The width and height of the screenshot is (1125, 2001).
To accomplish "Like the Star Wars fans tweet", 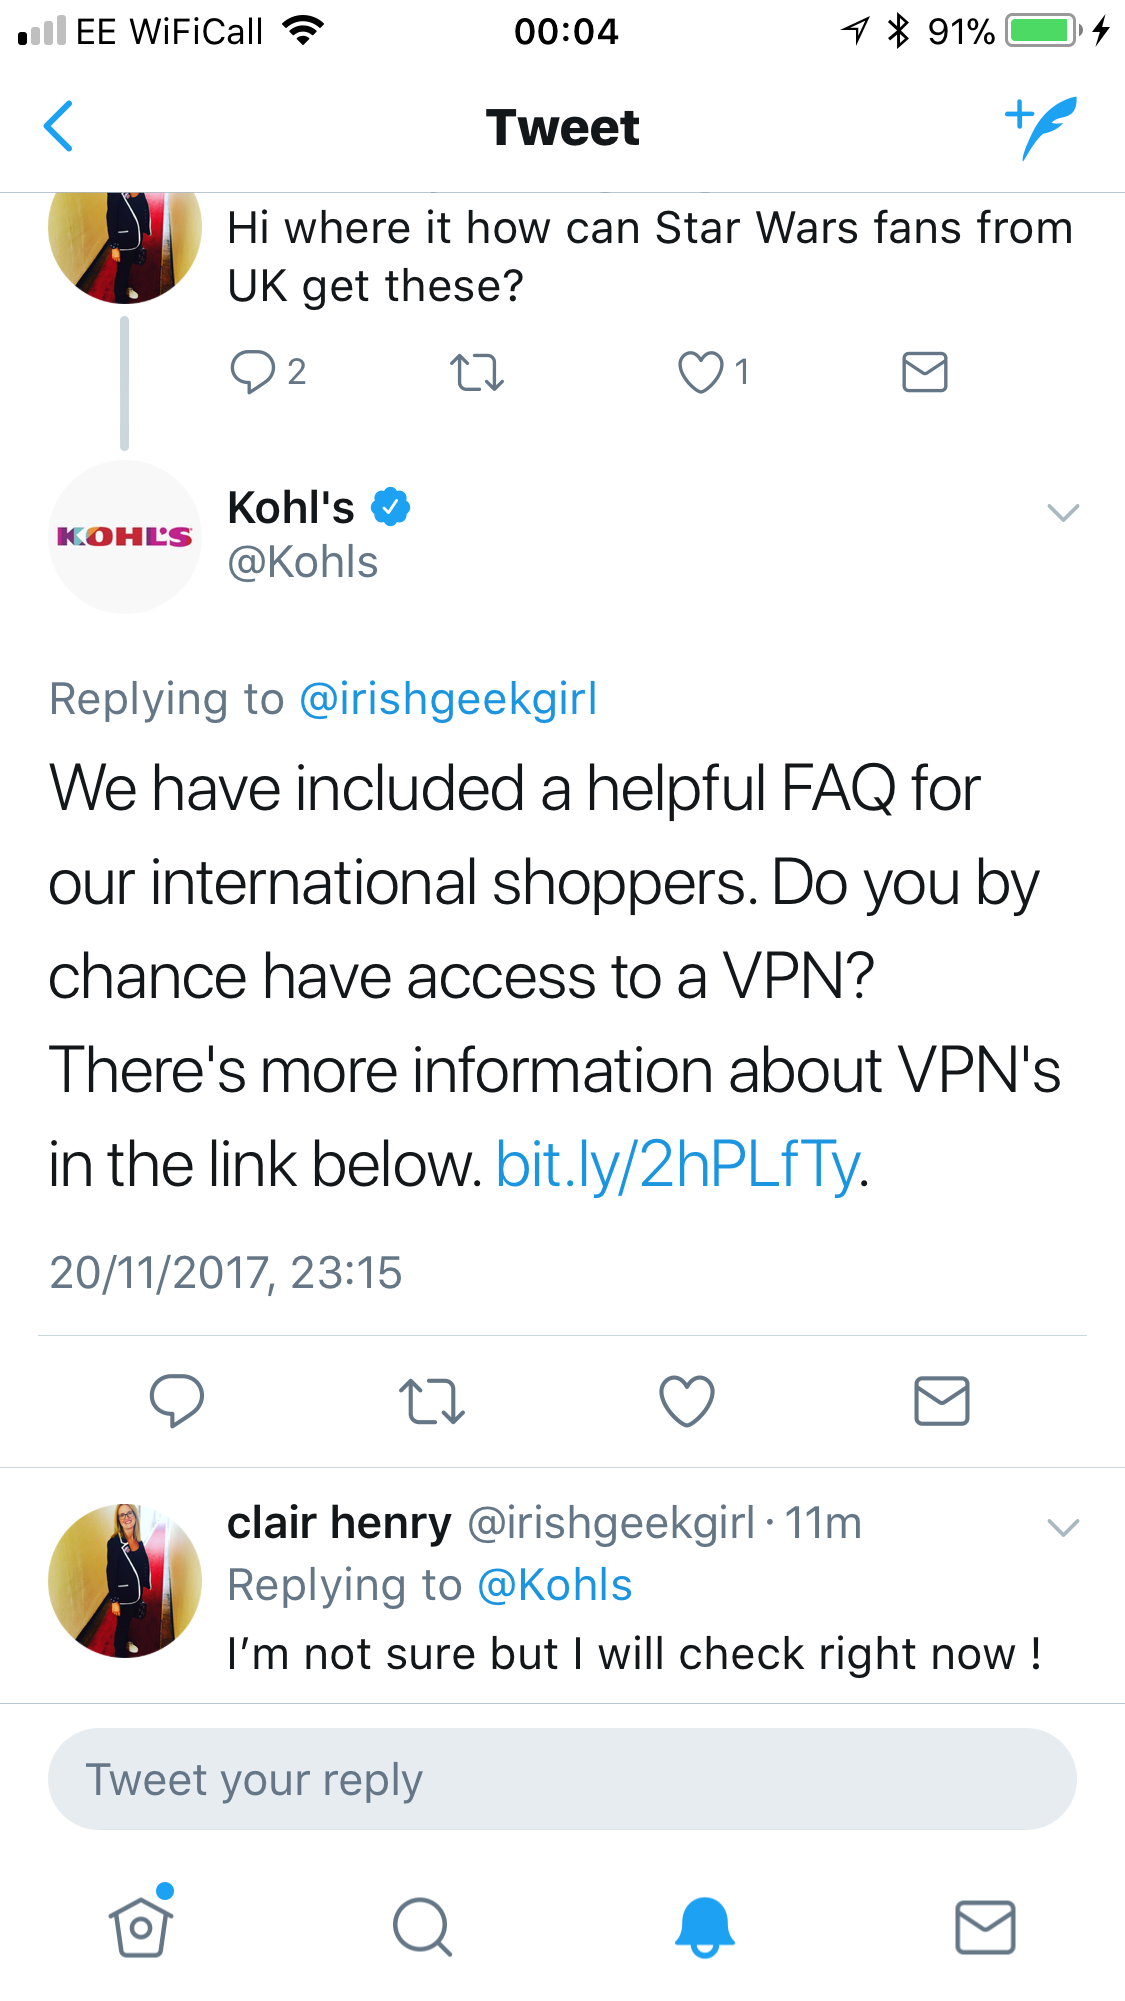I will 700,372.
